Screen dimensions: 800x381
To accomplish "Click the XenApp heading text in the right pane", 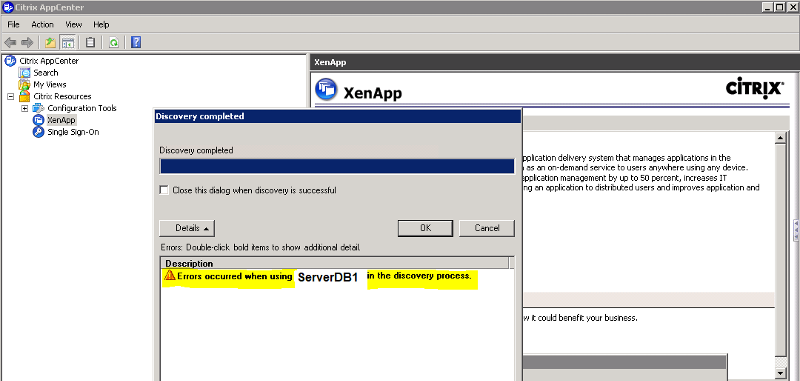I will [372, 93].
